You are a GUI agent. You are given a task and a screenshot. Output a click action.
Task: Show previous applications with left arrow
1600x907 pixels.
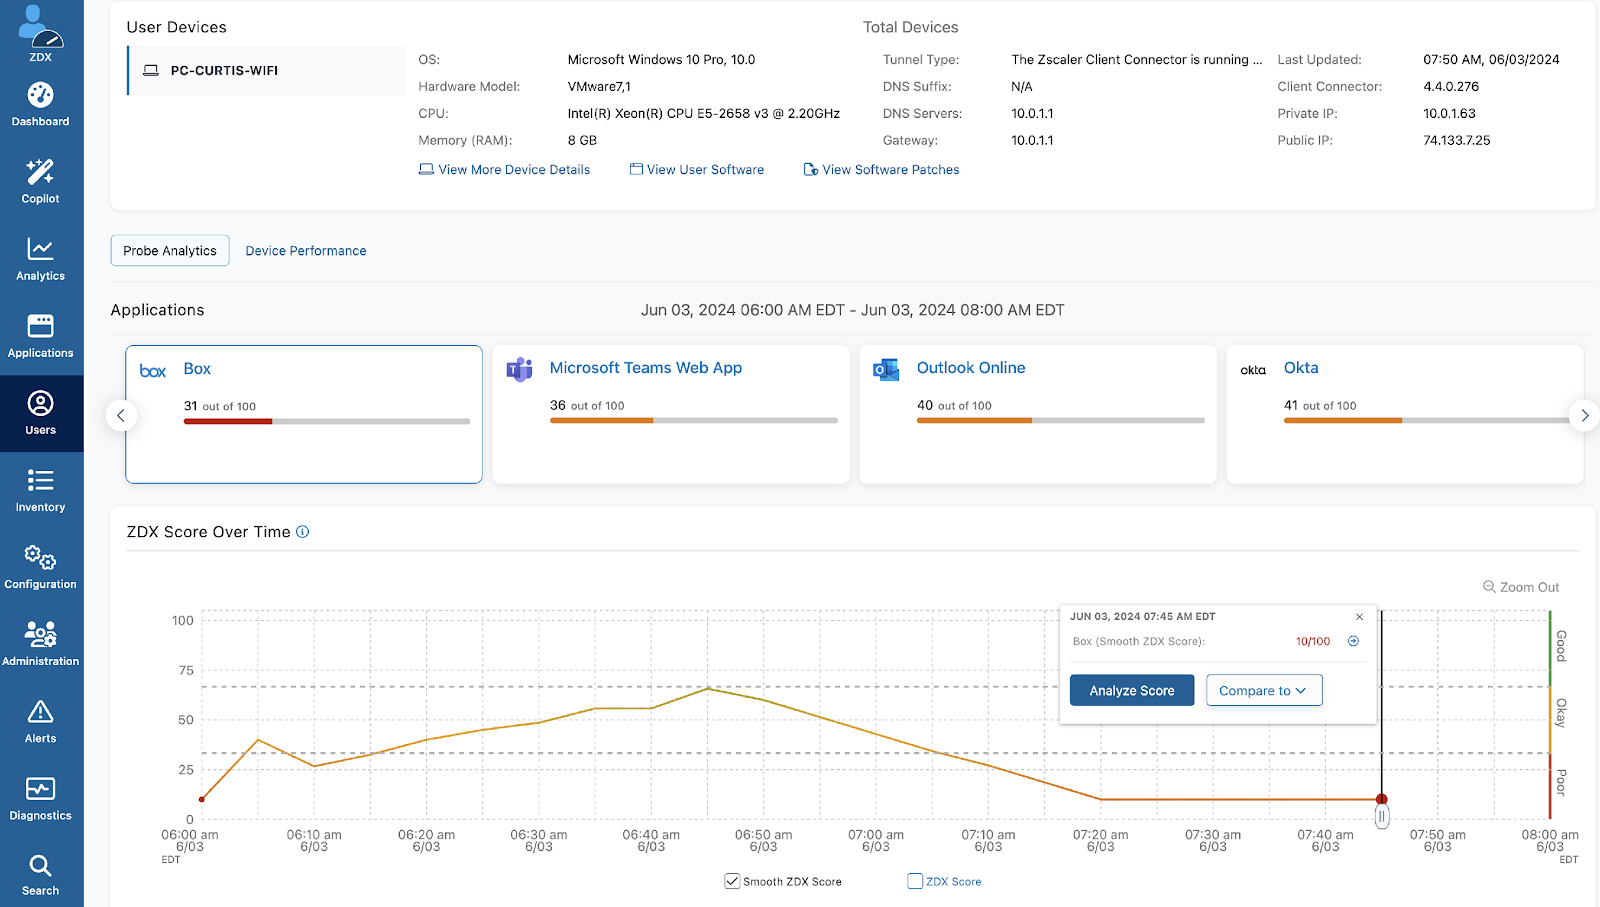pyautogui.click(x=121, y=415)
